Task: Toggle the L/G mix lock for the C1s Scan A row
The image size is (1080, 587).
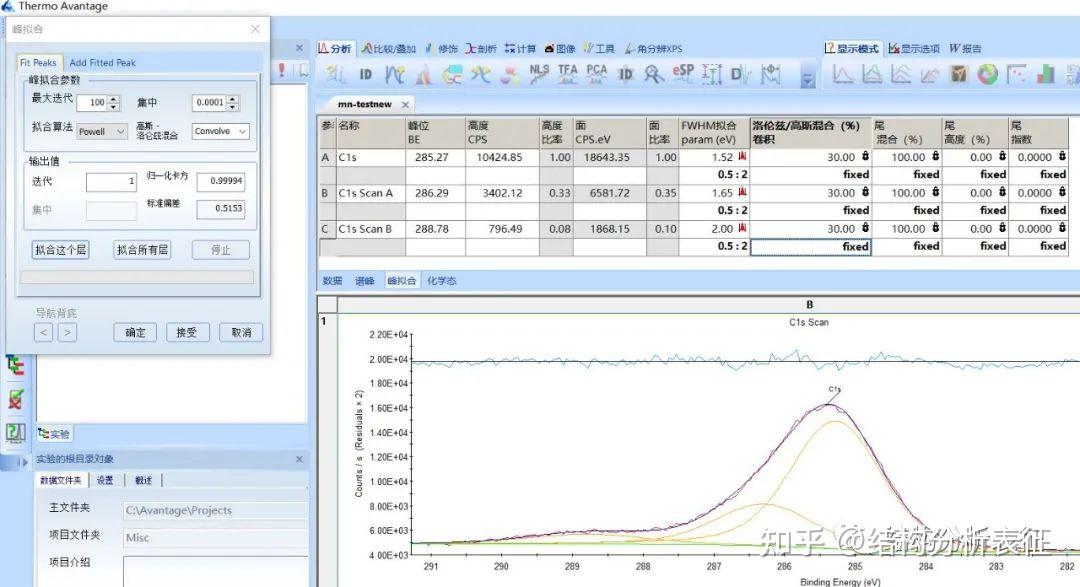Action: pos(865,192)
